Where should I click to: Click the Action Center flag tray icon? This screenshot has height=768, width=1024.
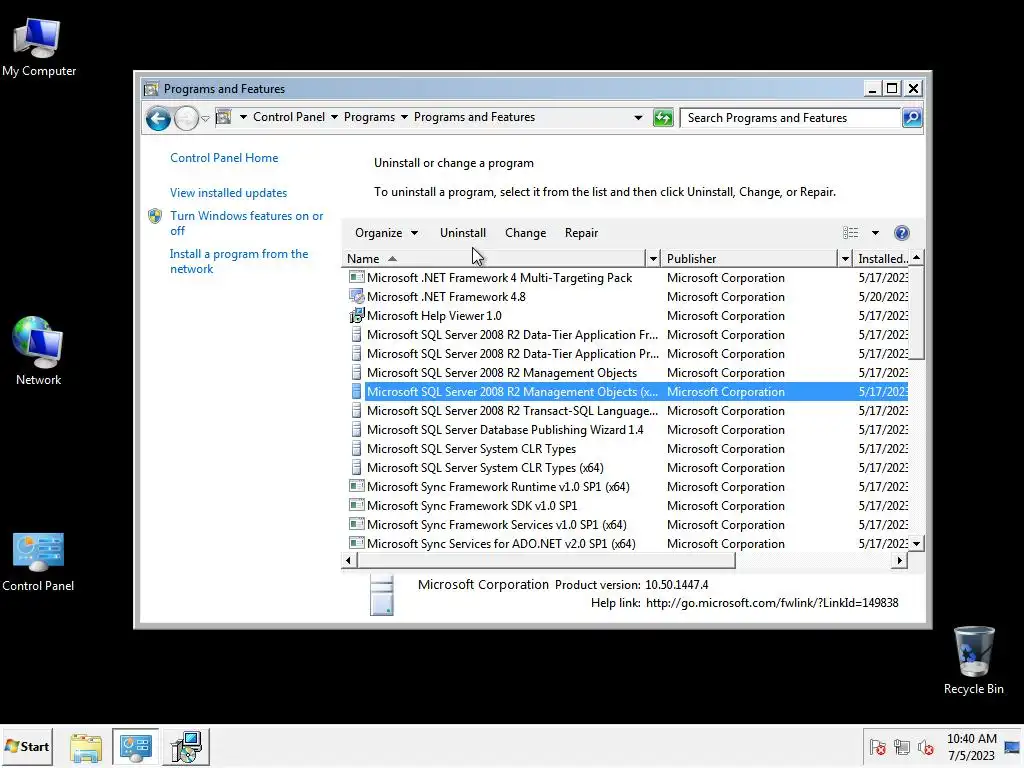click(877, 747)
